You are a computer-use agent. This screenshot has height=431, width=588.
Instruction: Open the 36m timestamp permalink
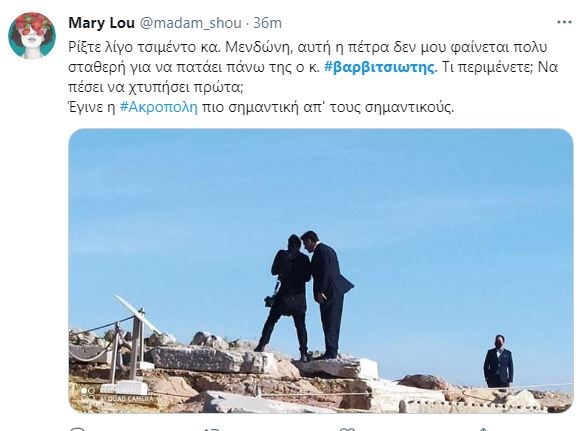(267, 23)
